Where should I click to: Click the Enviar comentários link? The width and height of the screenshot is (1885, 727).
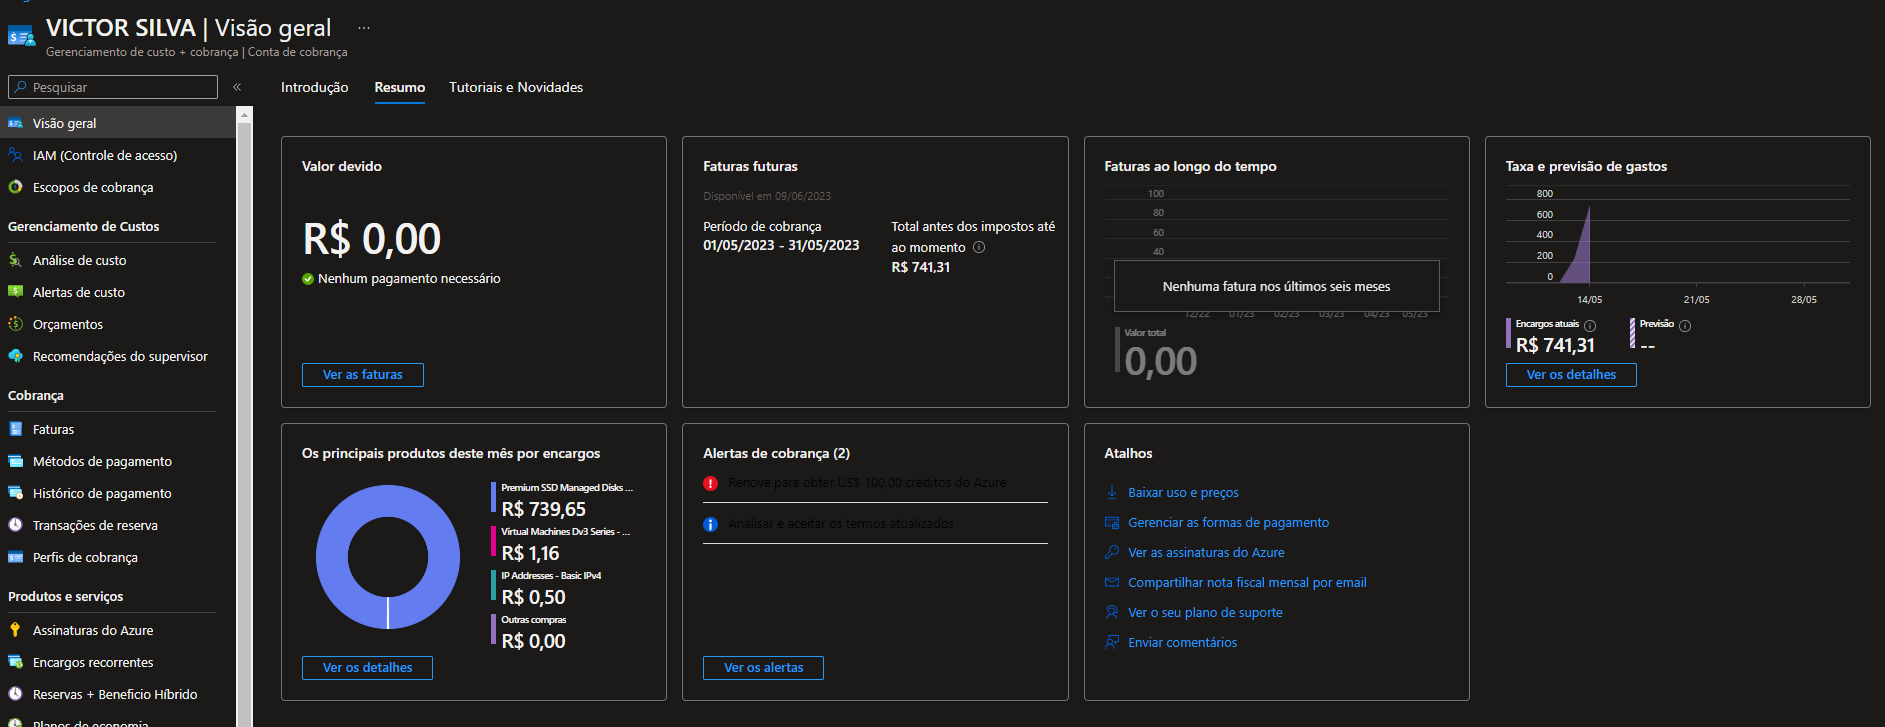click(1182, 642)
